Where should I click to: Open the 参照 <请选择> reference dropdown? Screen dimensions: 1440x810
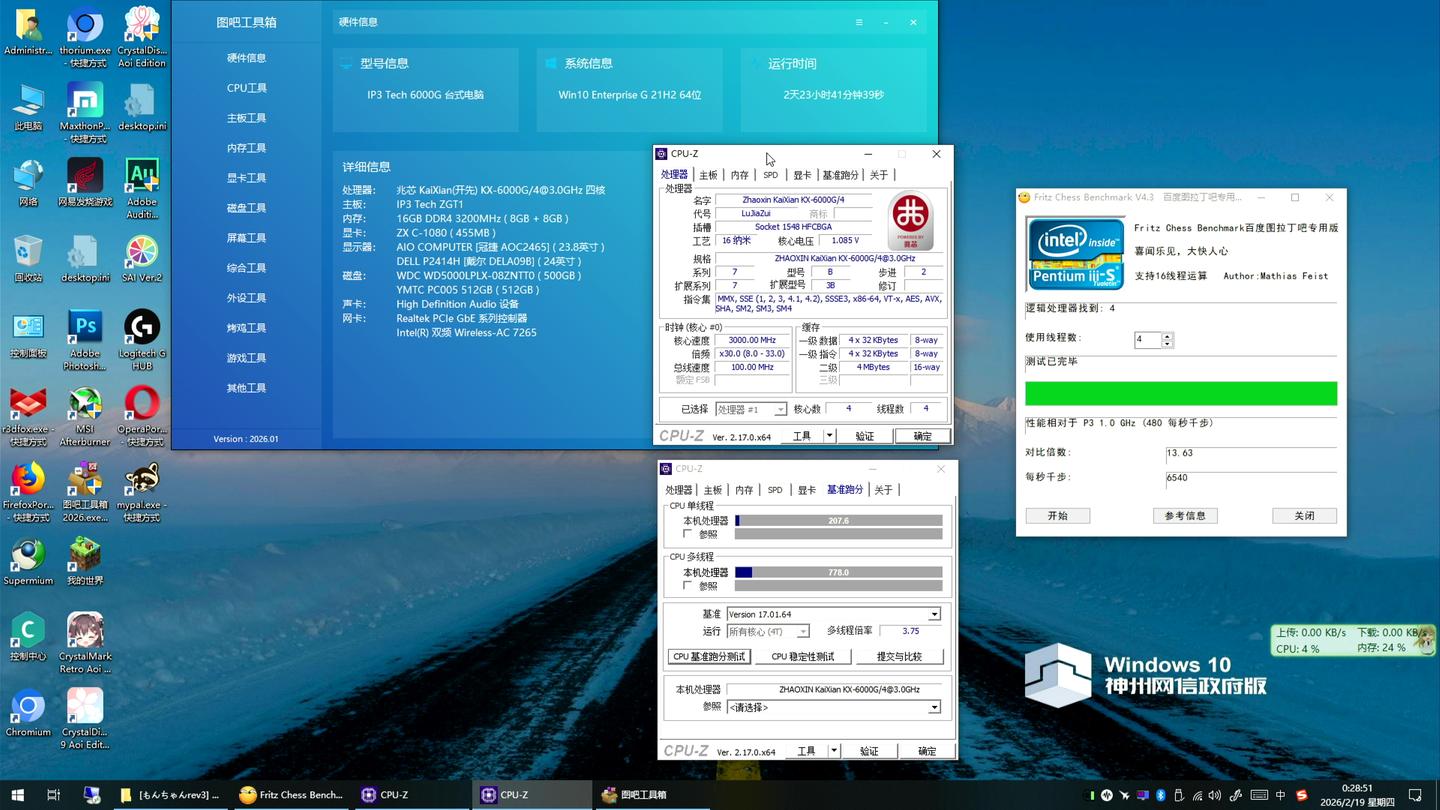pyautogui.click(x=833, y=707)
